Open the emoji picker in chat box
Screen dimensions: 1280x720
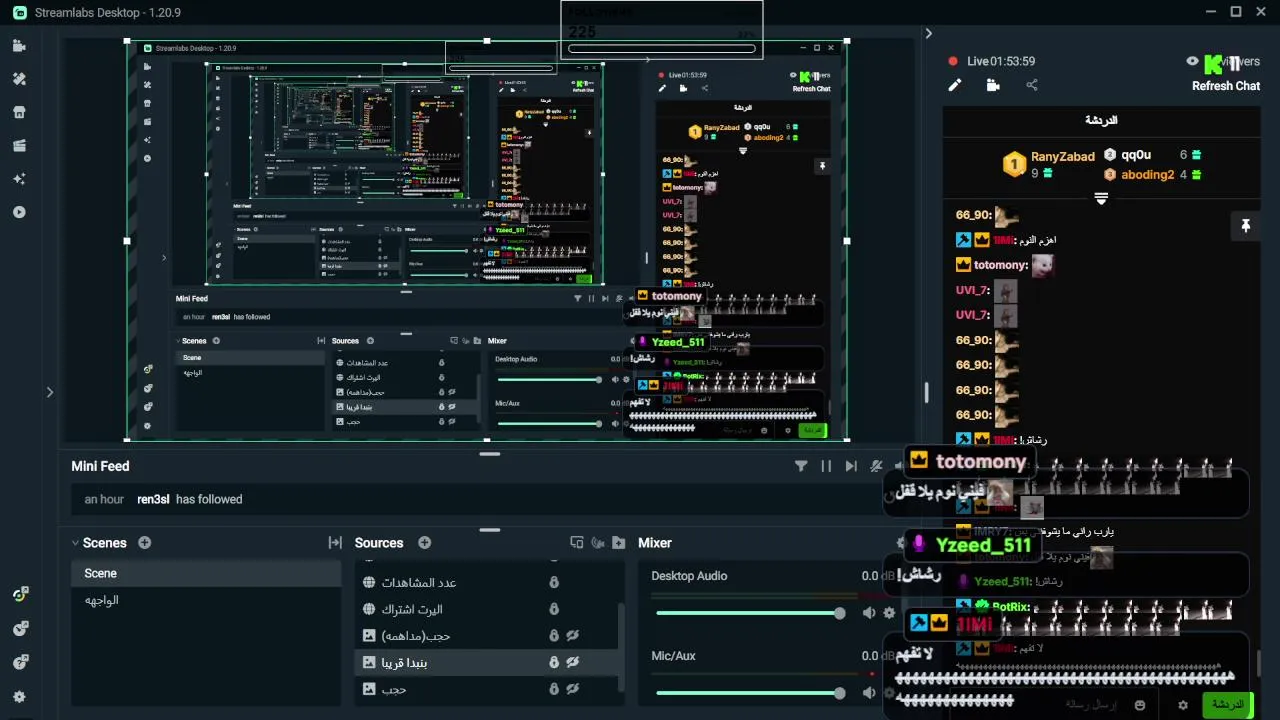1141,705
